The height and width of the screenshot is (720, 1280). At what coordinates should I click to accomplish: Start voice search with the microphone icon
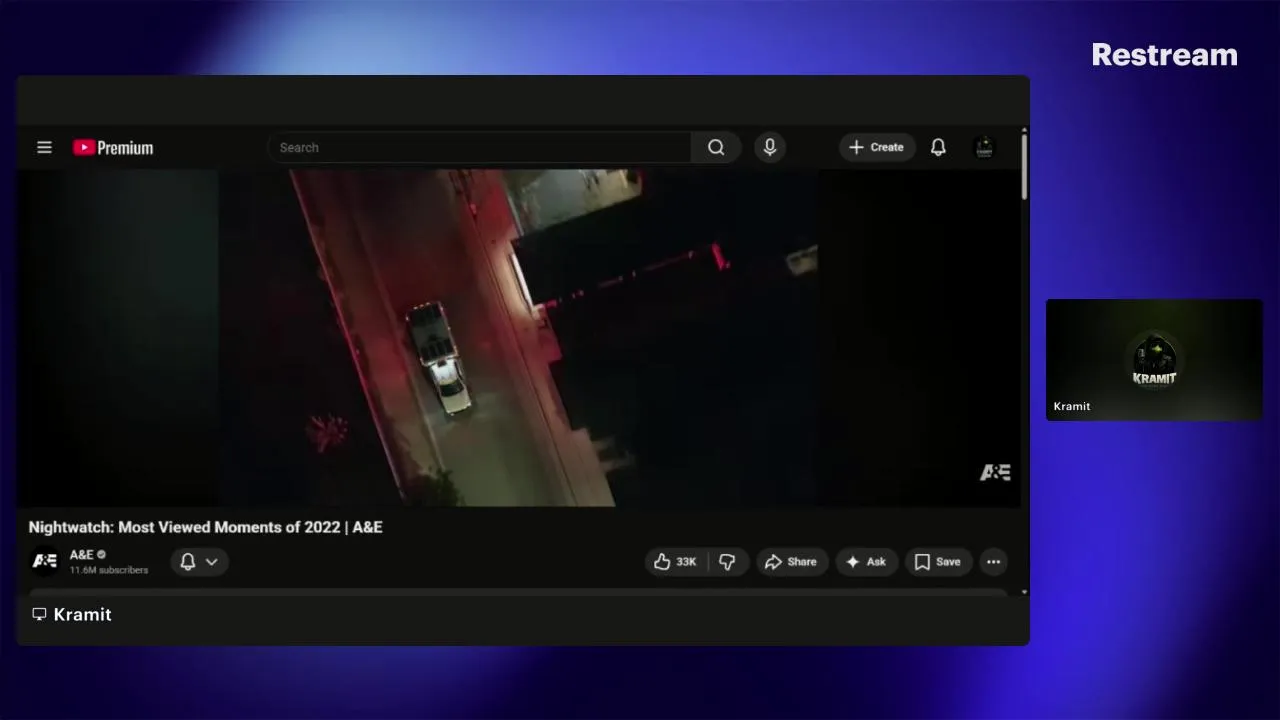(x=770, y=147)
